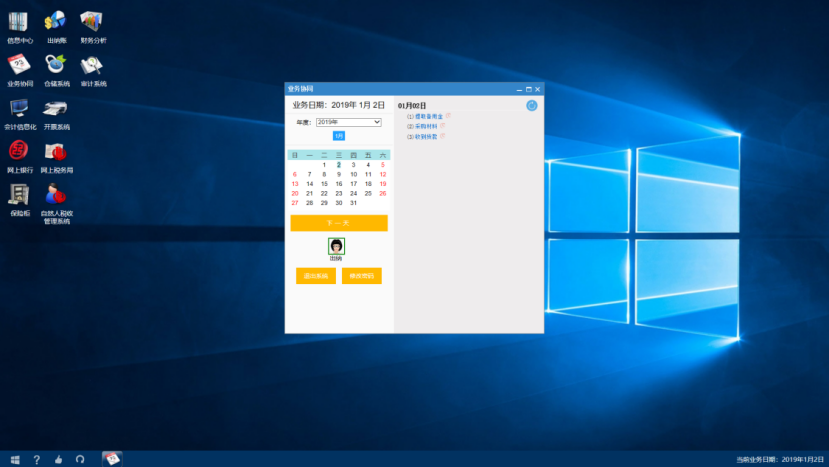
Task: Open the 保险柜 safe icon
Action: coord(20,200)
